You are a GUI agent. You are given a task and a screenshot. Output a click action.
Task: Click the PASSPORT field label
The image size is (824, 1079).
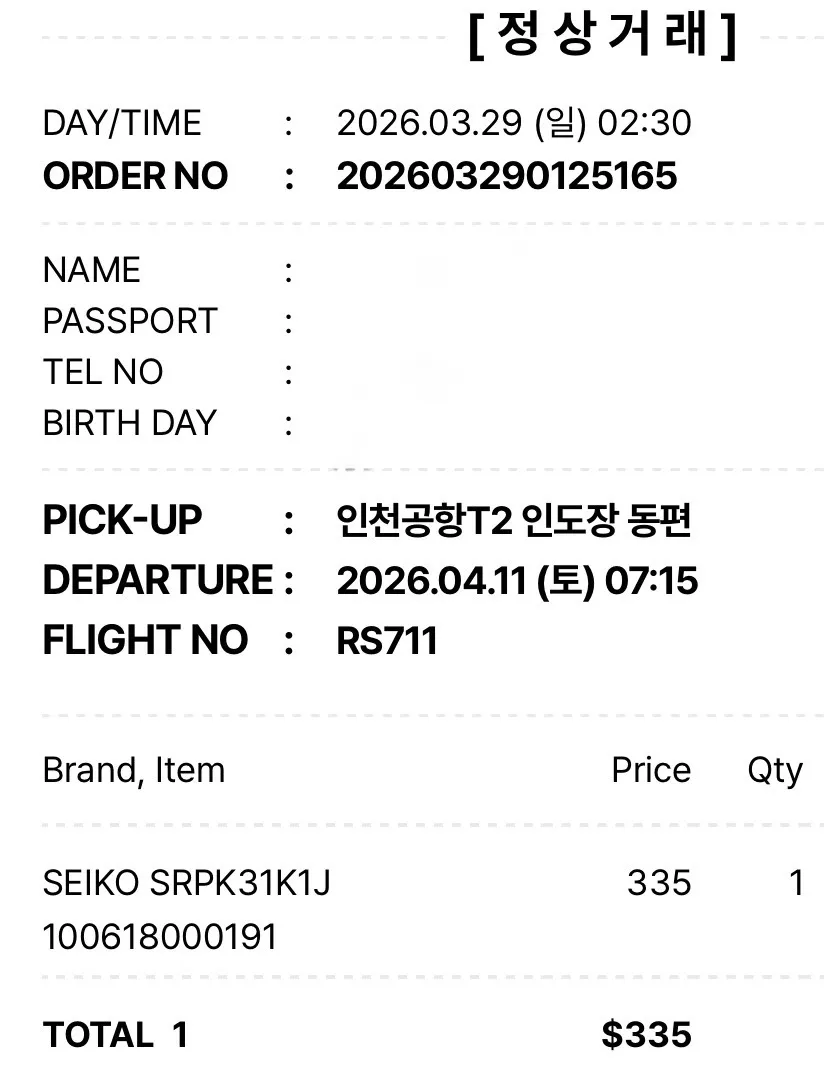click(130, 321)
